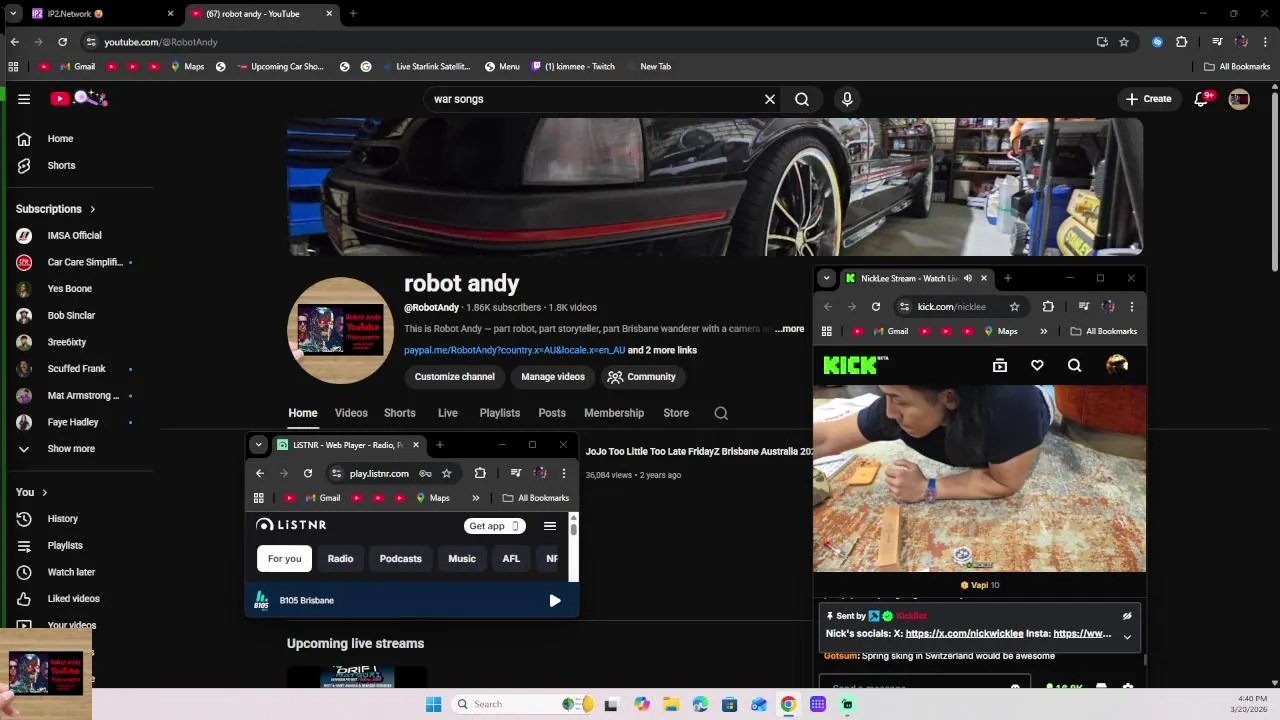Select the Radio chip in LiSTNR
This screenshot has height=720, width=1280.
coord(340,559)
